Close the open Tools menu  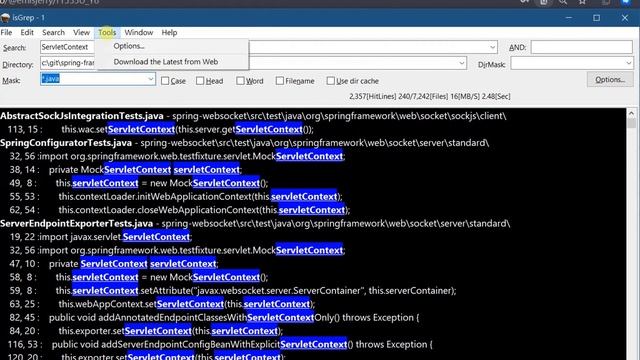point(107,32)
